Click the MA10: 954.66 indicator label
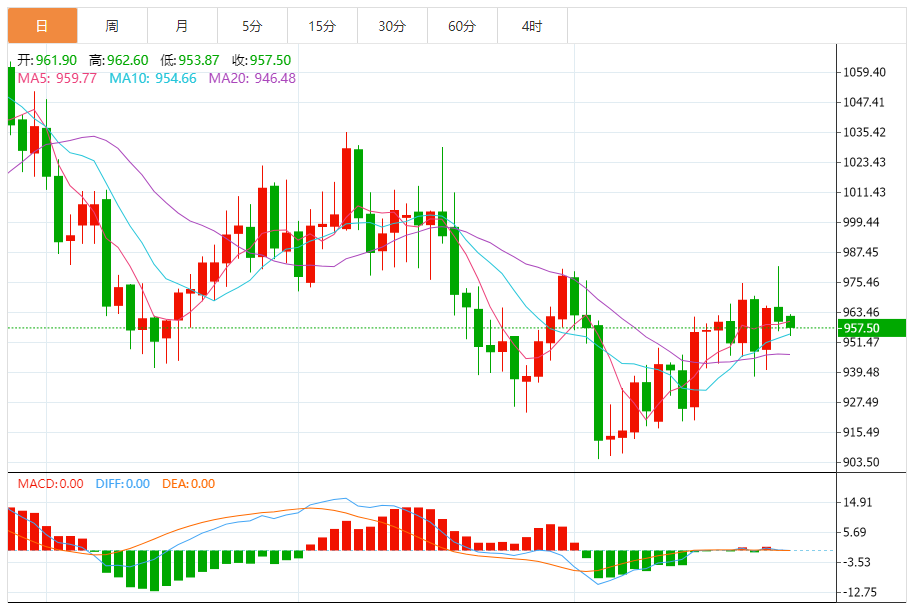912x603 pixels. click(153, 78)
